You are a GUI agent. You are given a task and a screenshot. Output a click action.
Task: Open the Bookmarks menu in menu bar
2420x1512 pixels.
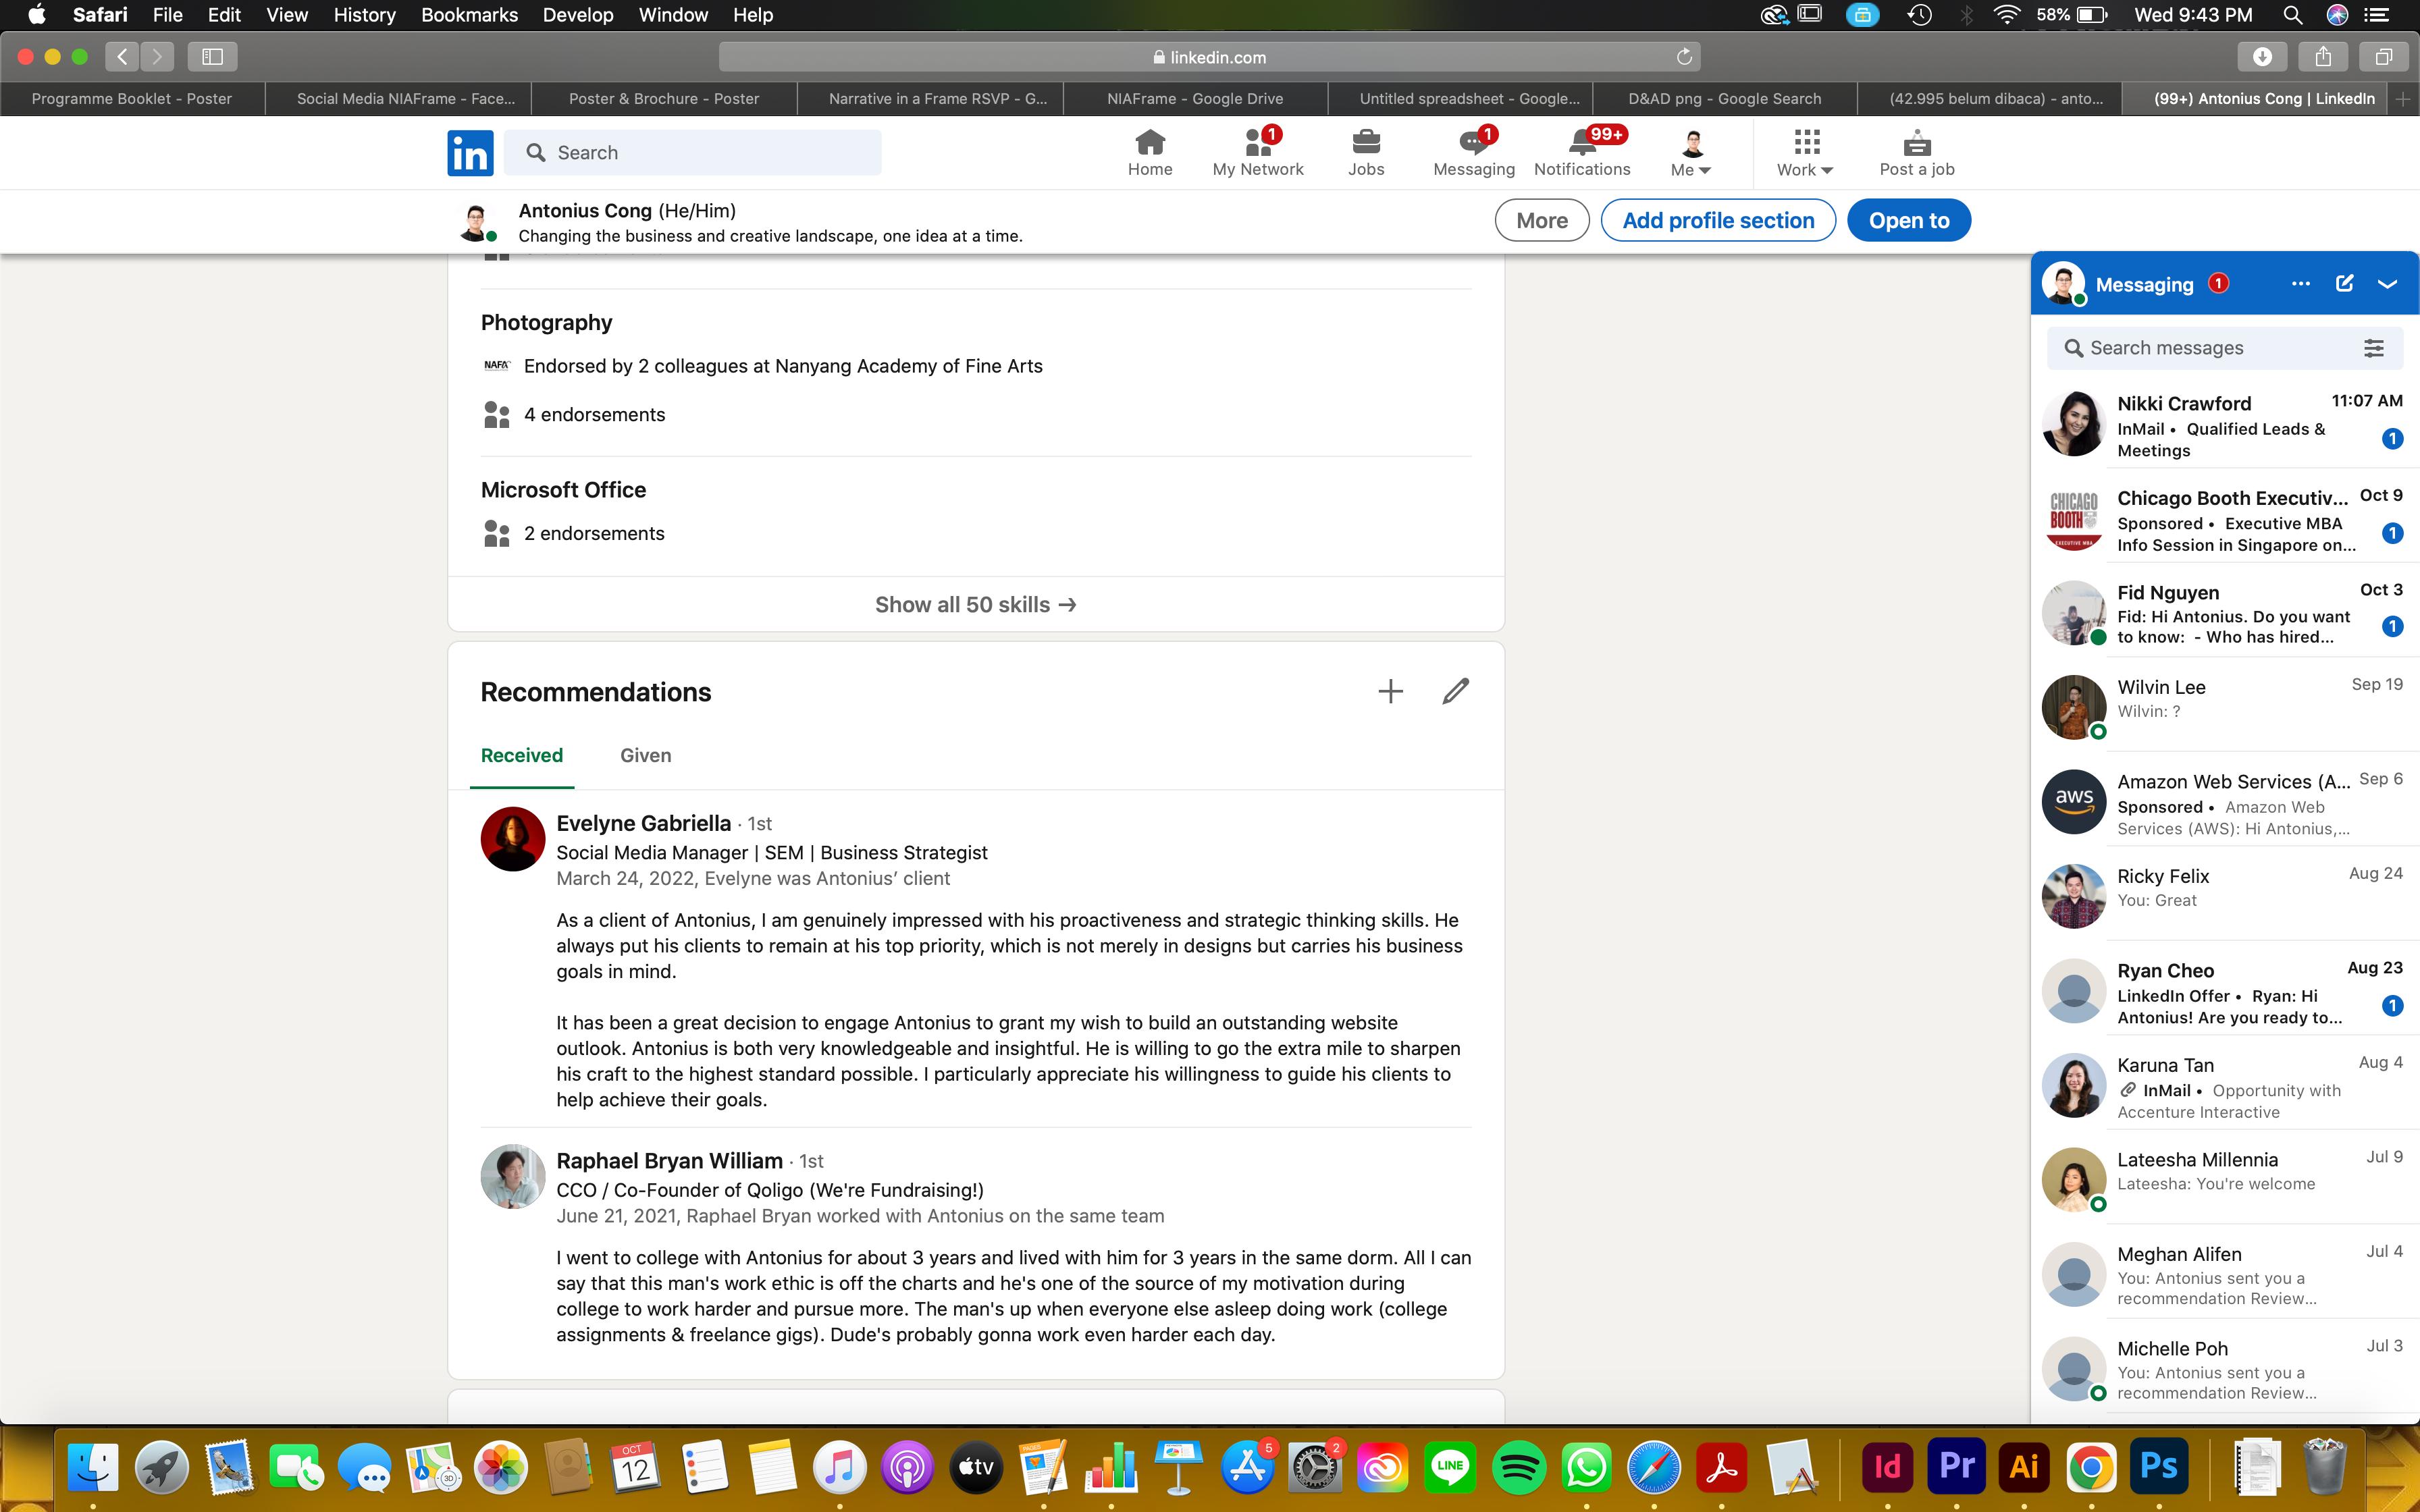click(x=469, y=15)
